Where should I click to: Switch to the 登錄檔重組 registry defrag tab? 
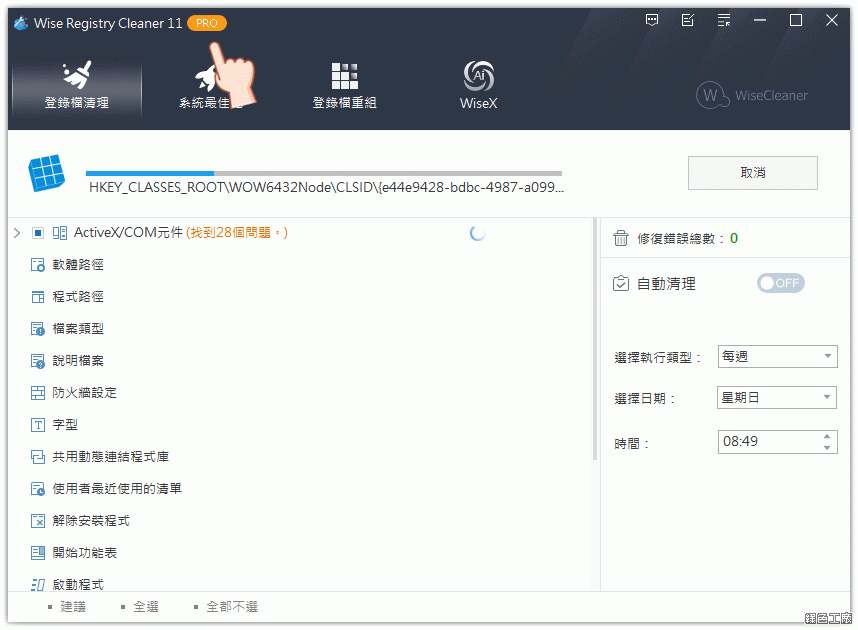(344, 86)
